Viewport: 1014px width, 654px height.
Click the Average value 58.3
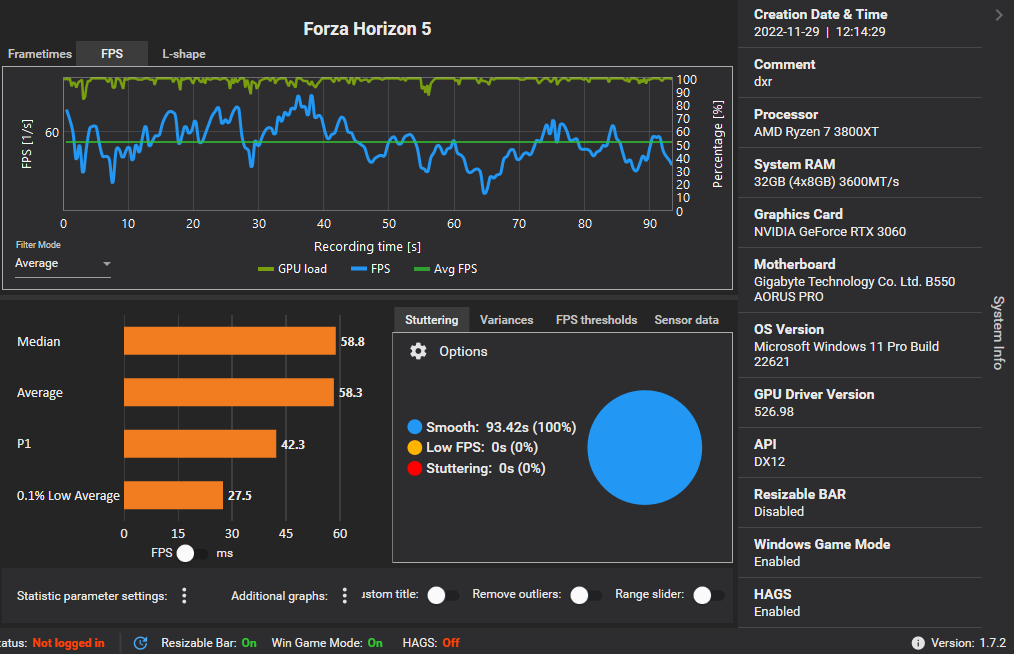[351, 393]
